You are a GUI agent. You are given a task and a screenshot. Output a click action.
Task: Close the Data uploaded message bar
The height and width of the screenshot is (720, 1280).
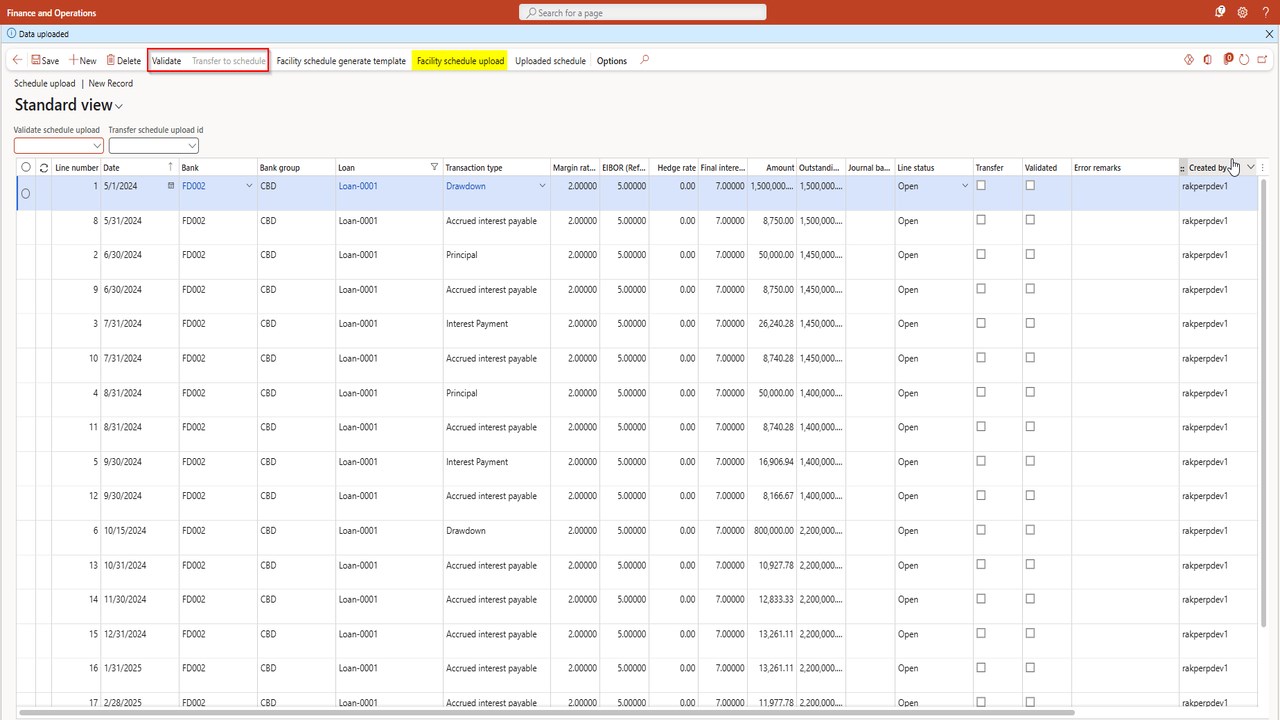pyautogui.click(x=1269, y=34)
